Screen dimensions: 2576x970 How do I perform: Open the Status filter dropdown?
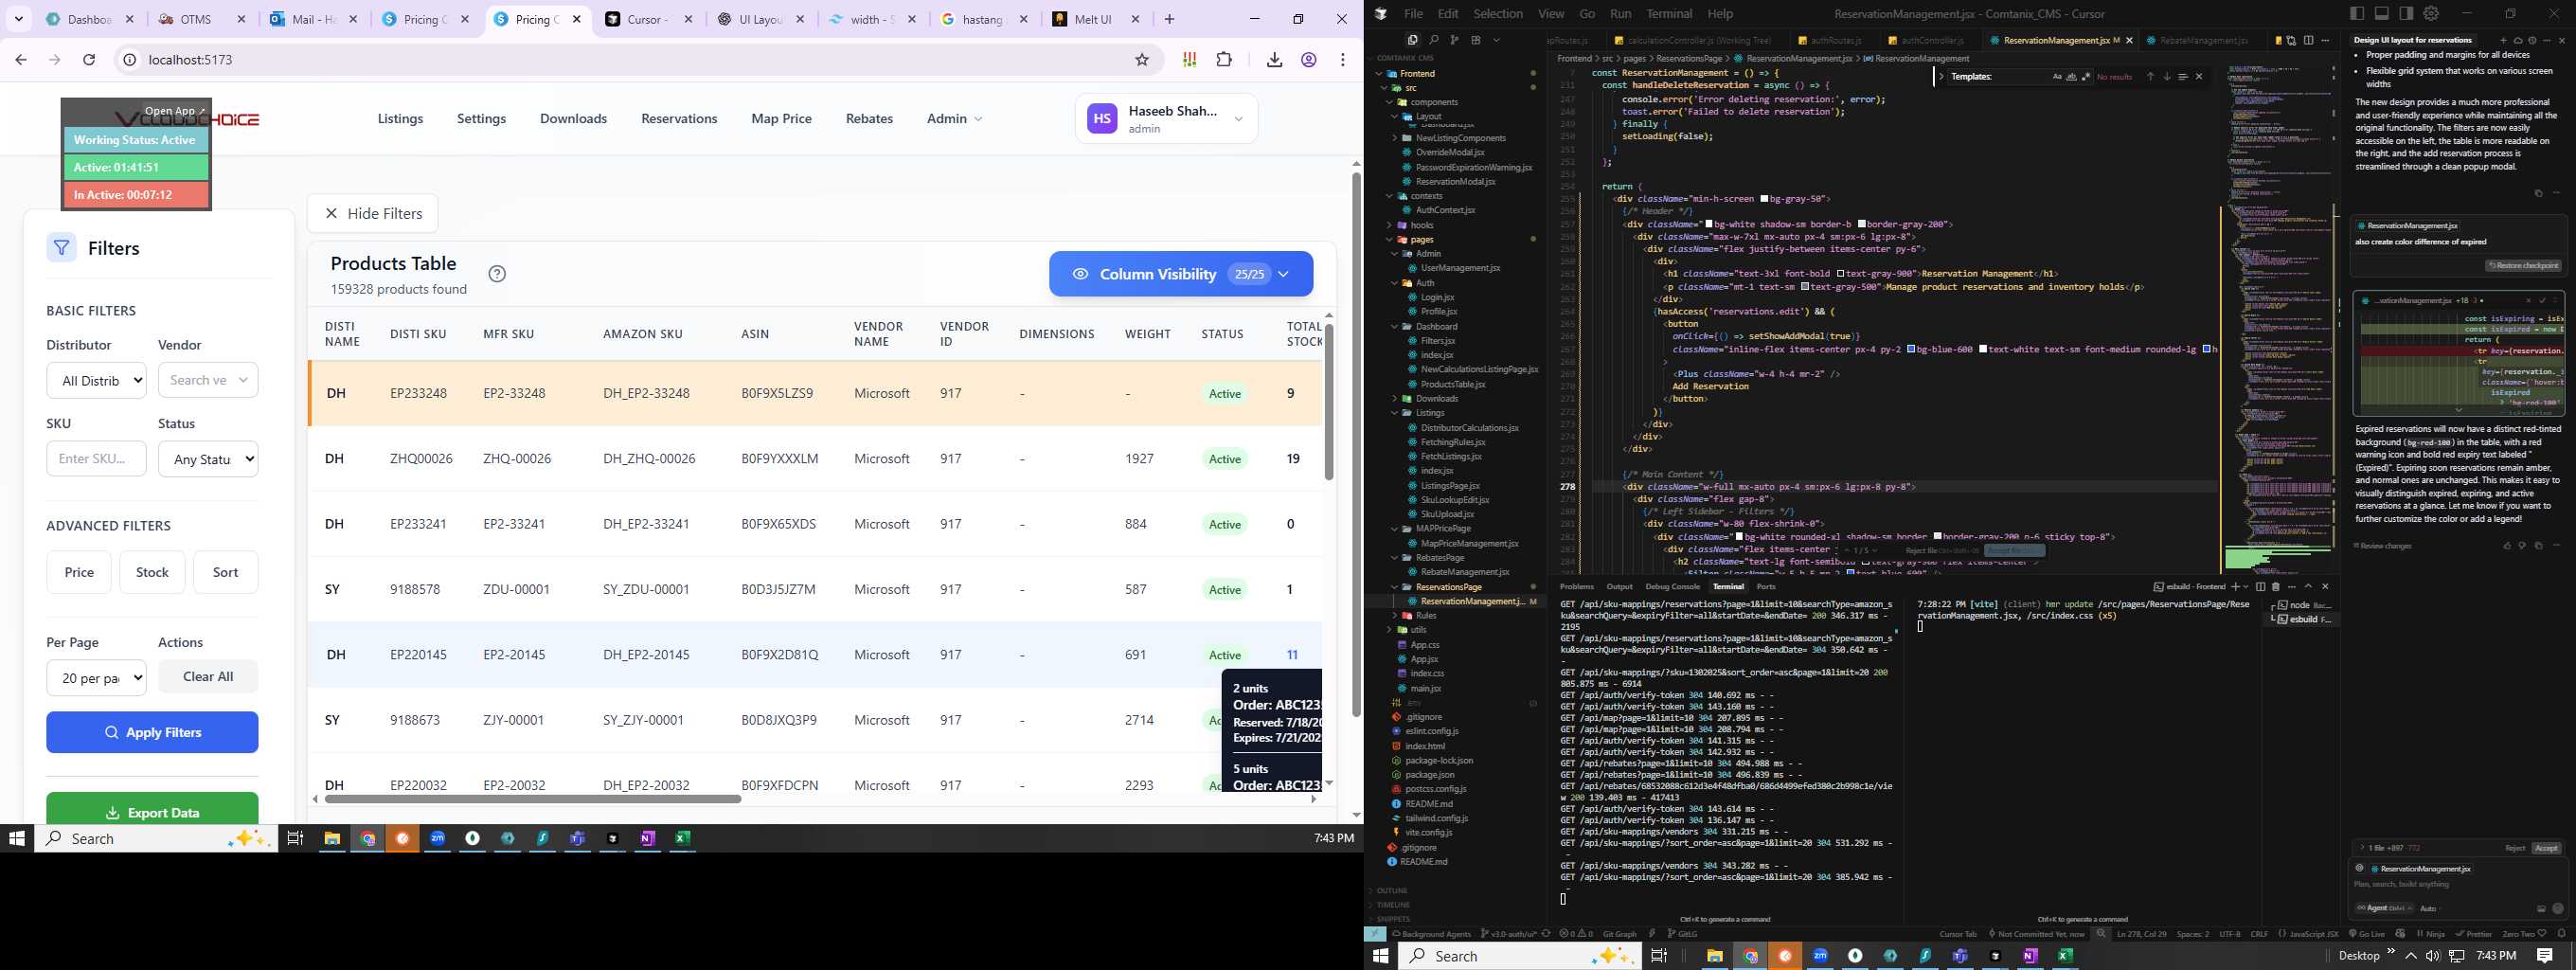coord(208,459)
